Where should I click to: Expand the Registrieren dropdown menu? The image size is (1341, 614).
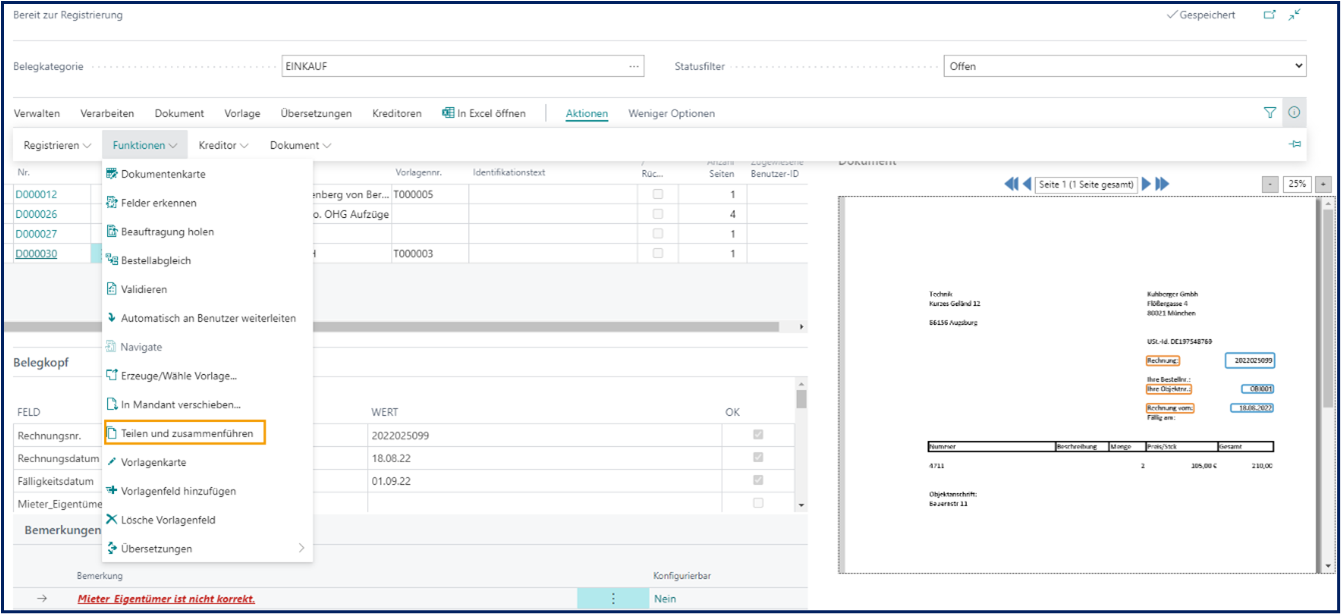click(57, 145)
